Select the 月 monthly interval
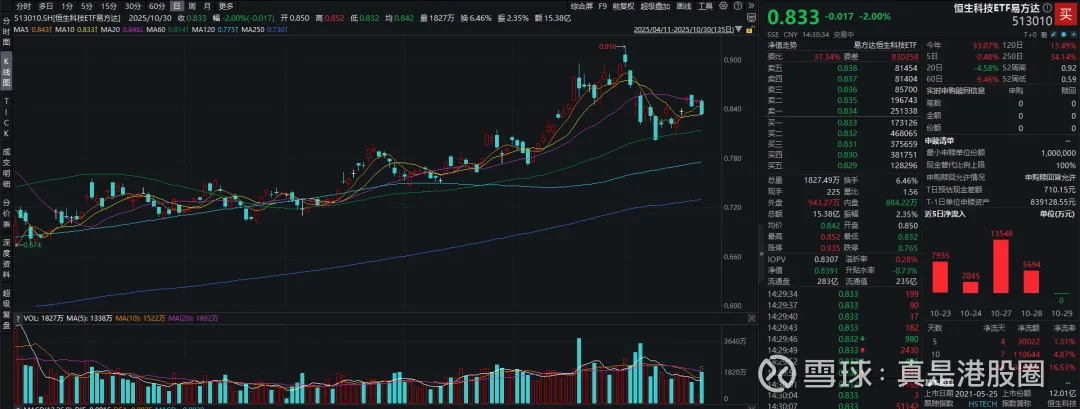 point(207,6)
